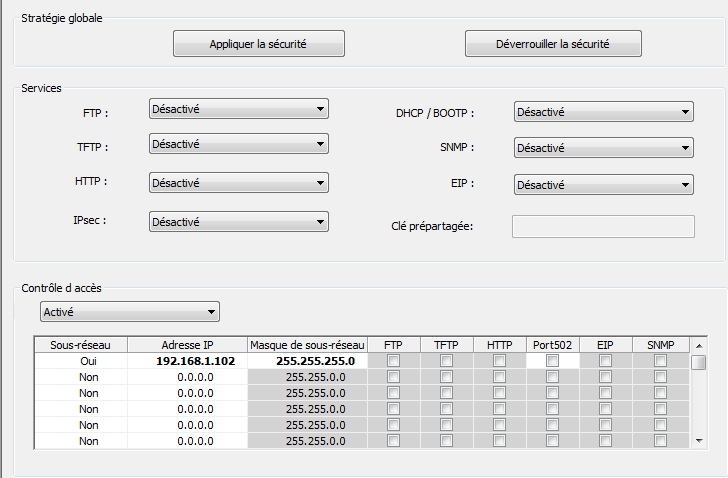Expand the TFTP service dropdown

[238, 145]
